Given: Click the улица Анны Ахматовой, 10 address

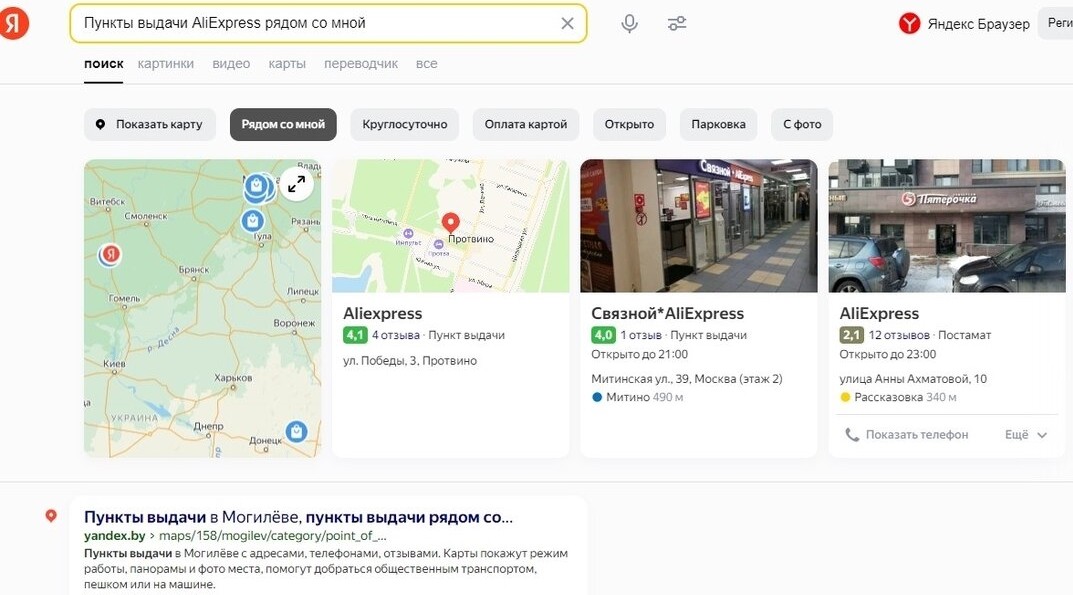Looking at the screenshot, I should (913, 379).
